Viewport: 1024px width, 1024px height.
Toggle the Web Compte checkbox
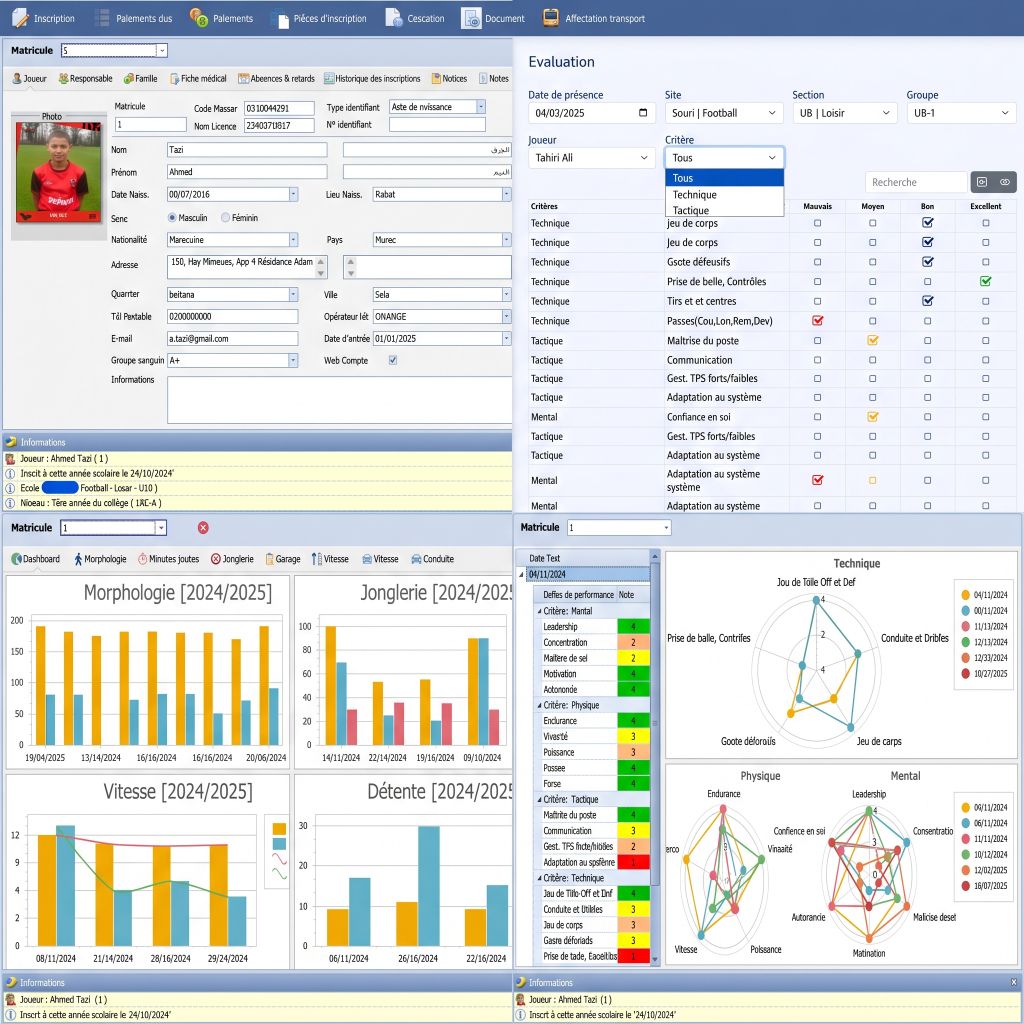[392, 360]
